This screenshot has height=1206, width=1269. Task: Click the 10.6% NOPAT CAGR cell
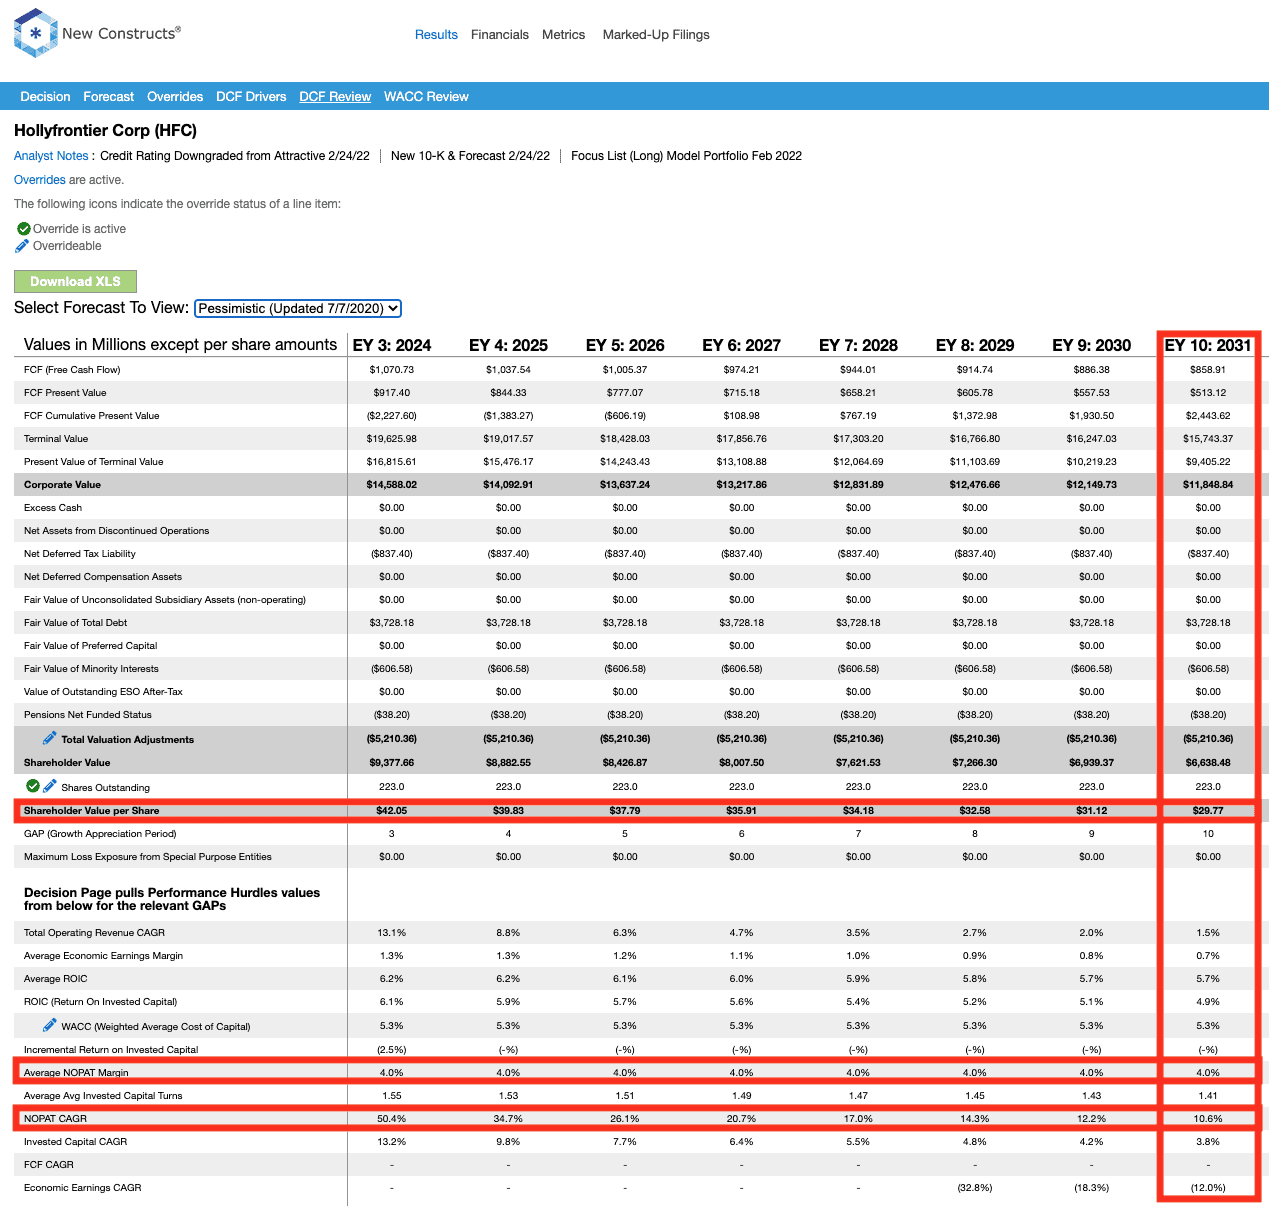point(1208,1119)
